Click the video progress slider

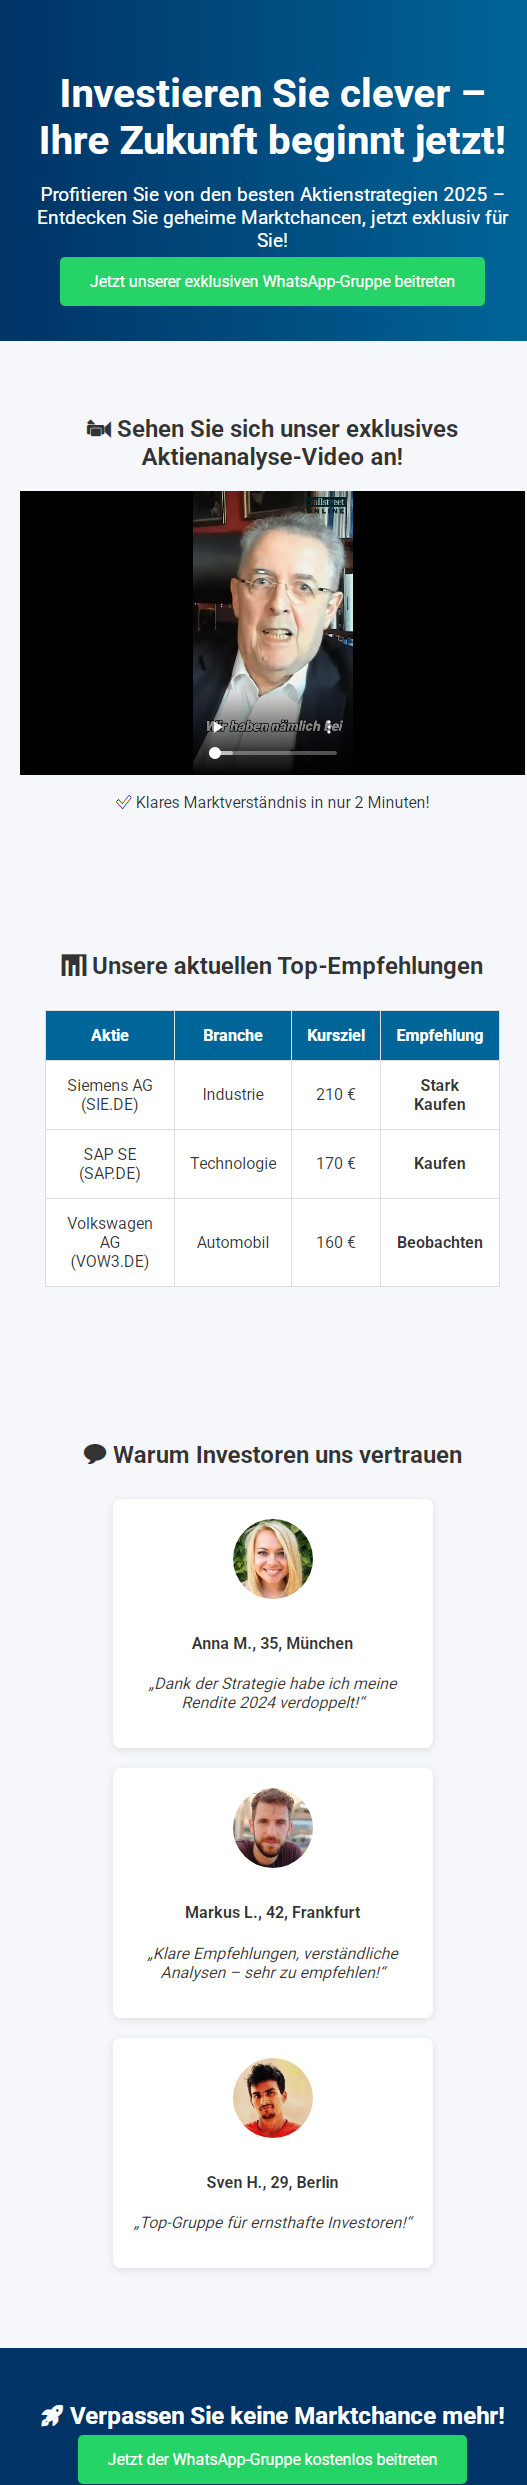click(273, 753)
